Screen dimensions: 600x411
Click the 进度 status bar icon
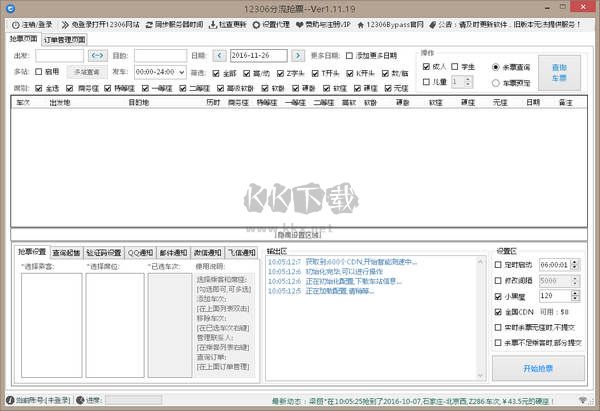pyautogui.click(x=80, y=400)
